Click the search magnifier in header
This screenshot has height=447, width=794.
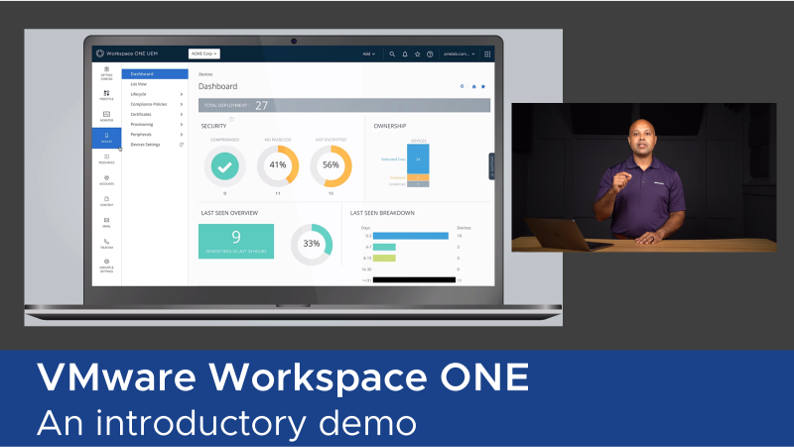[392, 54]
